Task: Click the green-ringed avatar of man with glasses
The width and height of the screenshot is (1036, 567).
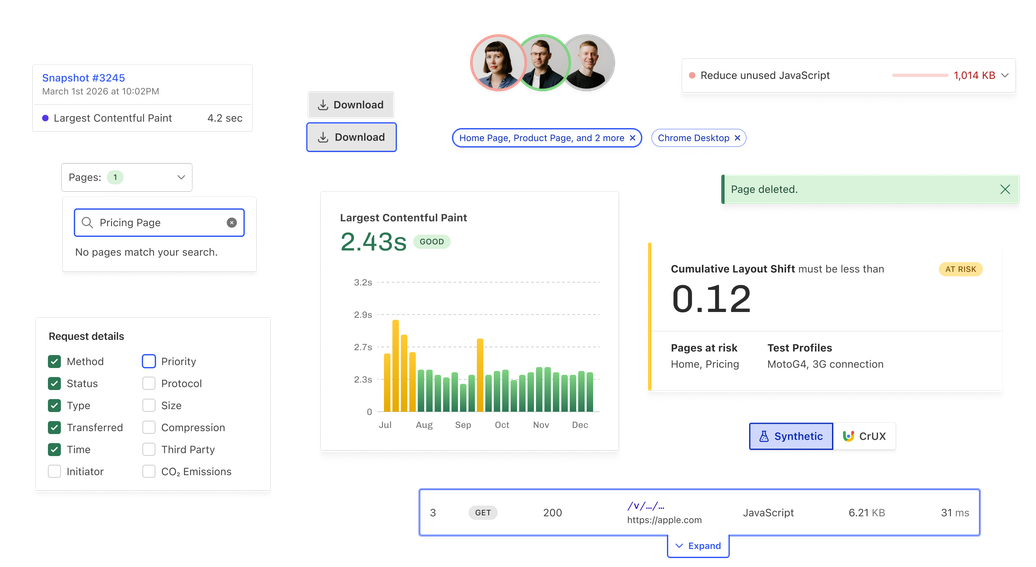Action: click(x=545, y=63)
